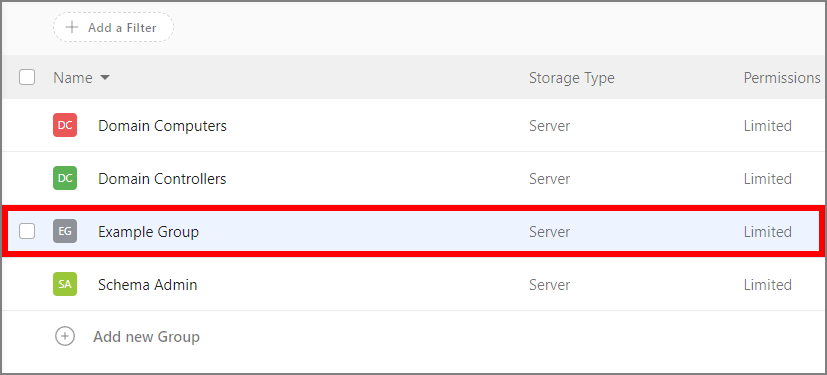Click Server storage type in the Domain Computers row
The height and width of the screenshot is (375, 827).
pos(549,126)
